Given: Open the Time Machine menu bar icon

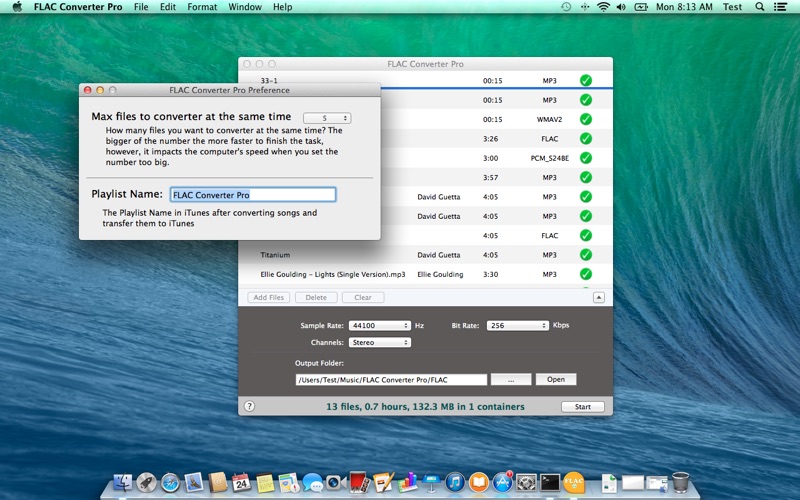Looking at the screenshot, I should click(566, 7).
